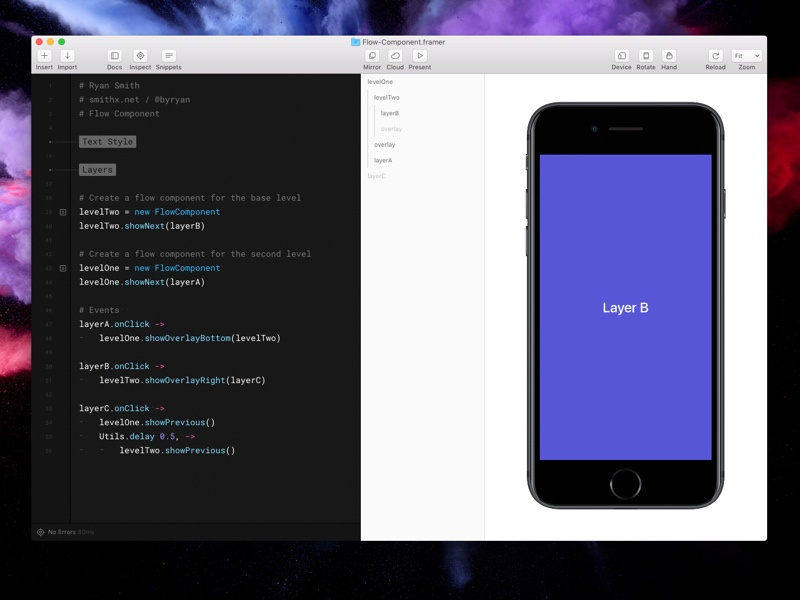
Task: Start Present mode
Action: click(x=420, y=56)
